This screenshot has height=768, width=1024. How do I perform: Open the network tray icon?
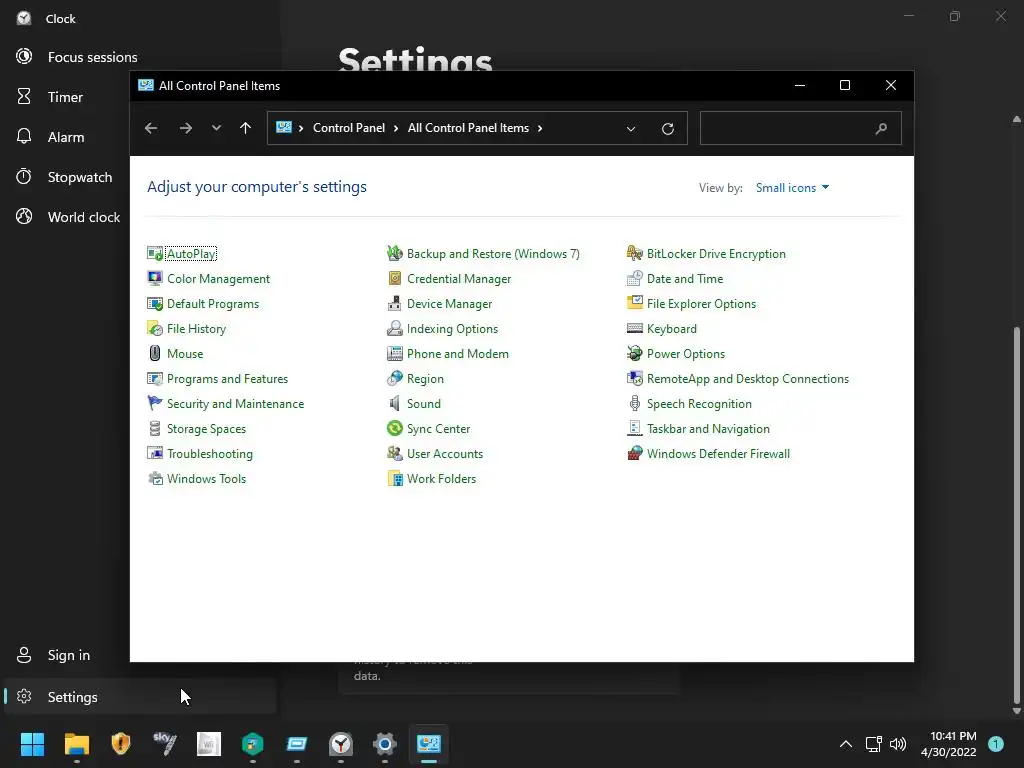coord(873,744)
